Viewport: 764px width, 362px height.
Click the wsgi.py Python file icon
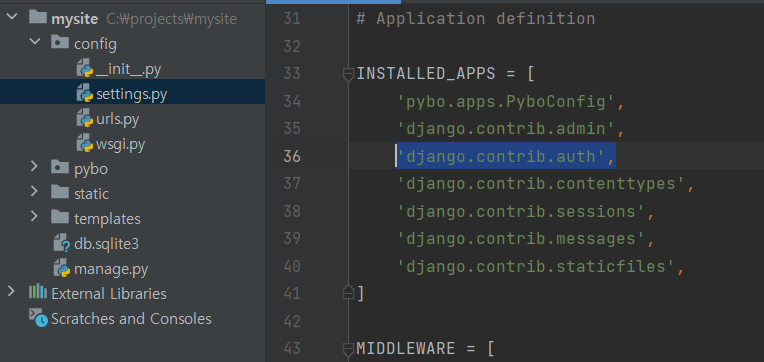(x=85, y=143)
